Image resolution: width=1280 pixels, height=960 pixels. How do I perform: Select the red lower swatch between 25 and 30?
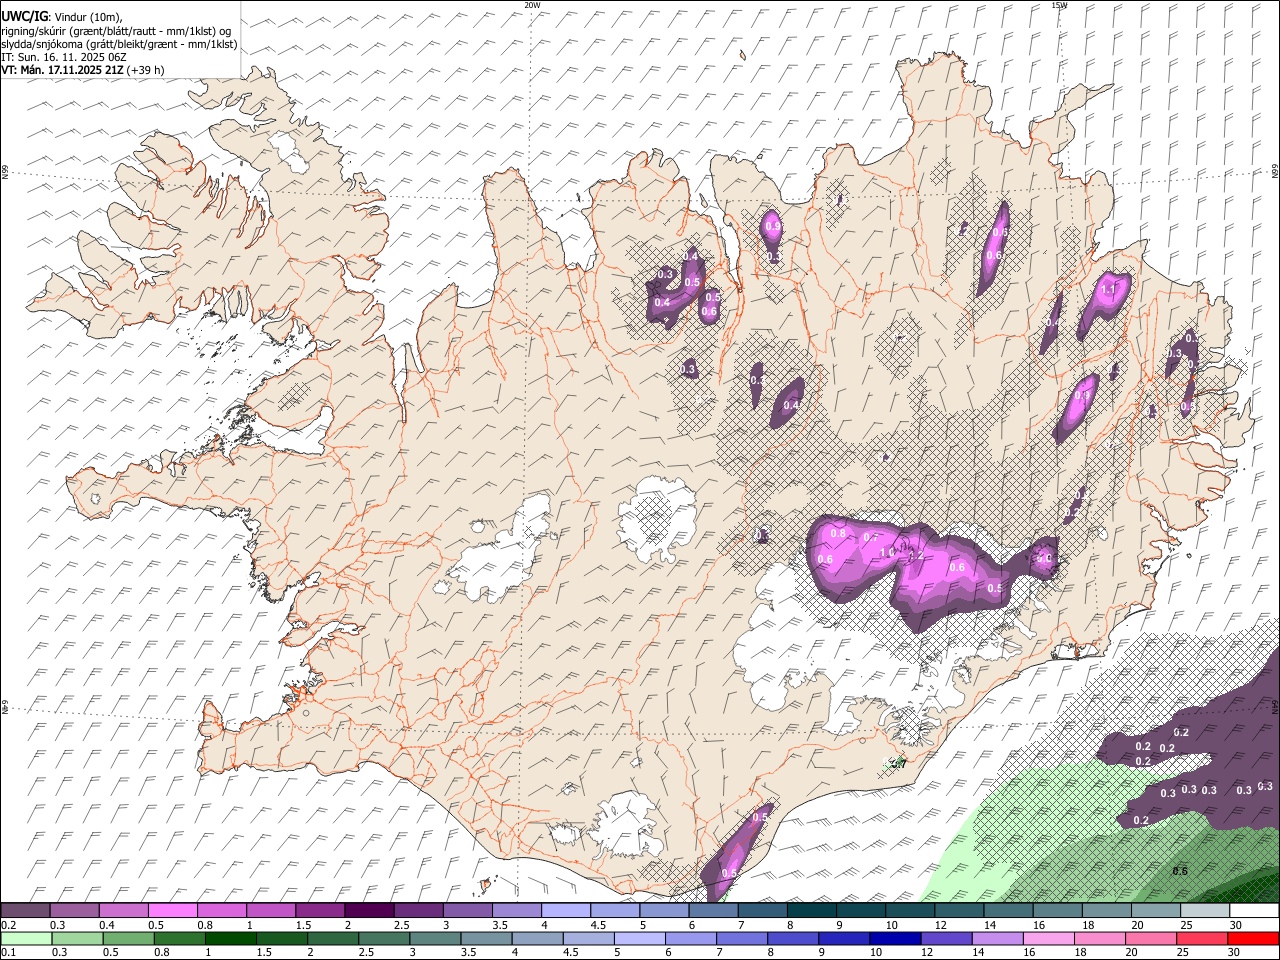coord(1204,938)
